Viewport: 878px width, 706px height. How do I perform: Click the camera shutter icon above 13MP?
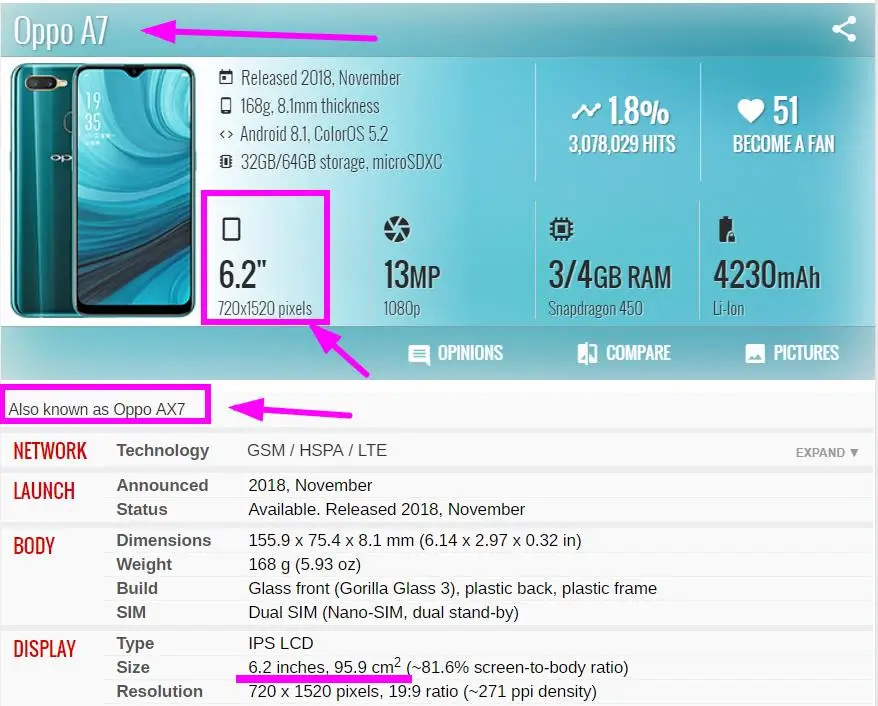(397, 229)
